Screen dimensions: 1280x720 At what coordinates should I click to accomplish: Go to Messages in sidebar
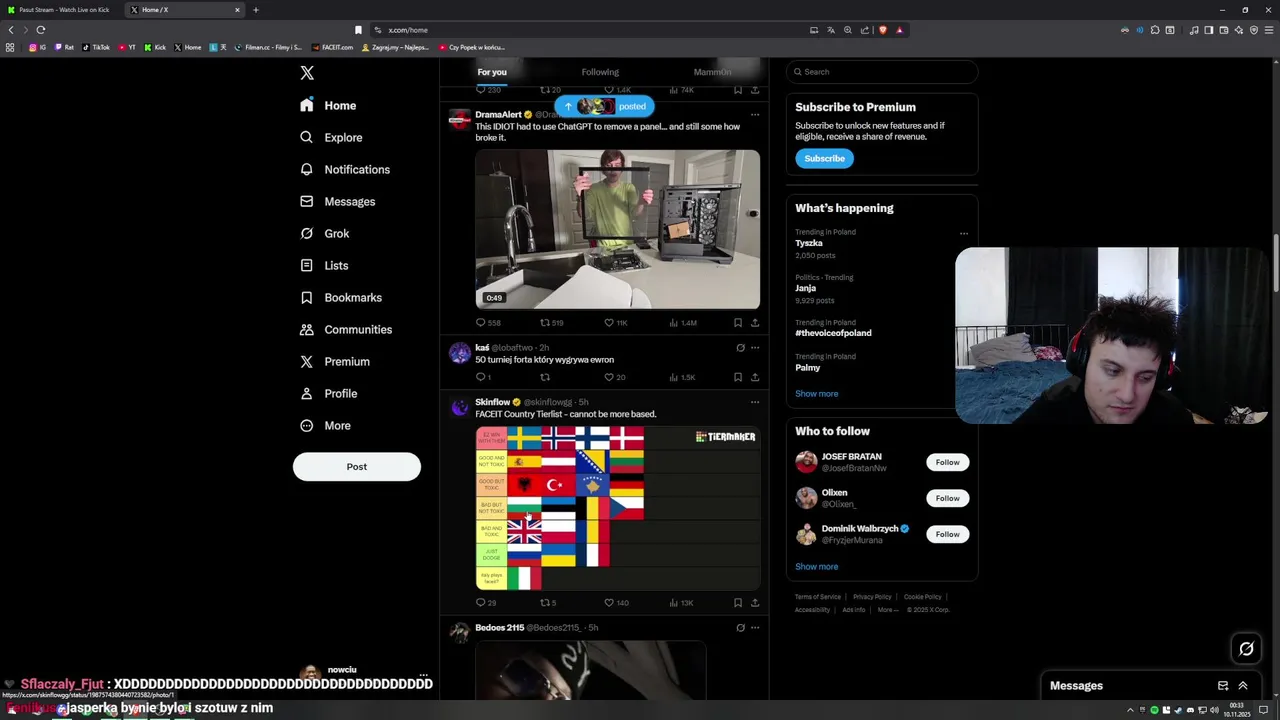(x=338, y=201)
